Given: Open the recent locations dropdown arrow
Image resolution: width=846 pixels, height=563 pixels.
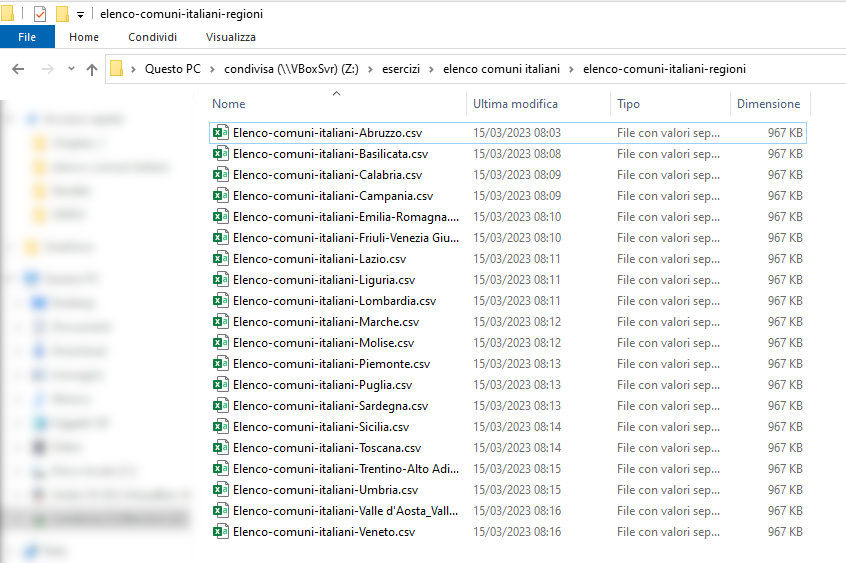Looking at the screenshot, I should pyautogui.click(x=71, y=69).
